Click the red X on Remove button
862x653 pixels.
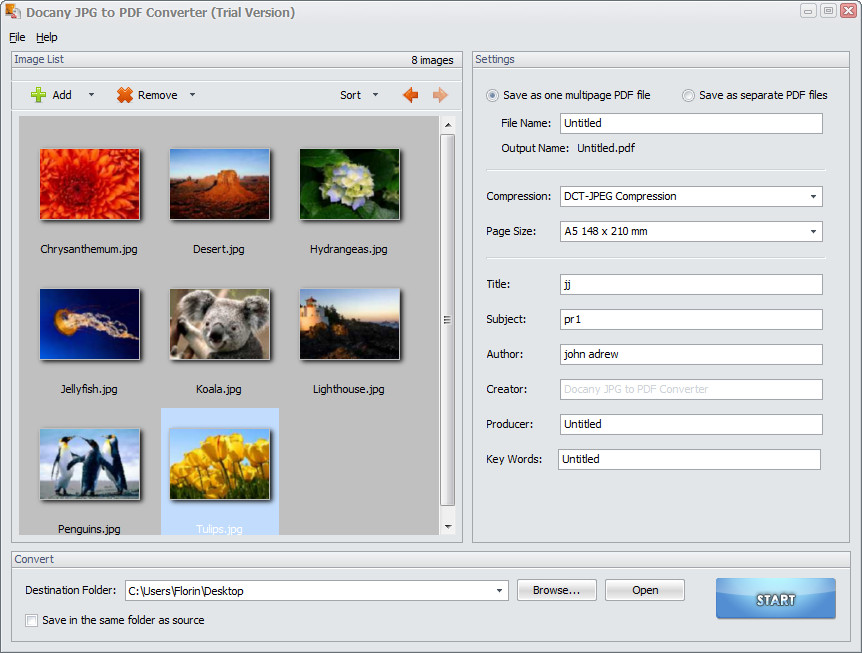click(125, 95)
